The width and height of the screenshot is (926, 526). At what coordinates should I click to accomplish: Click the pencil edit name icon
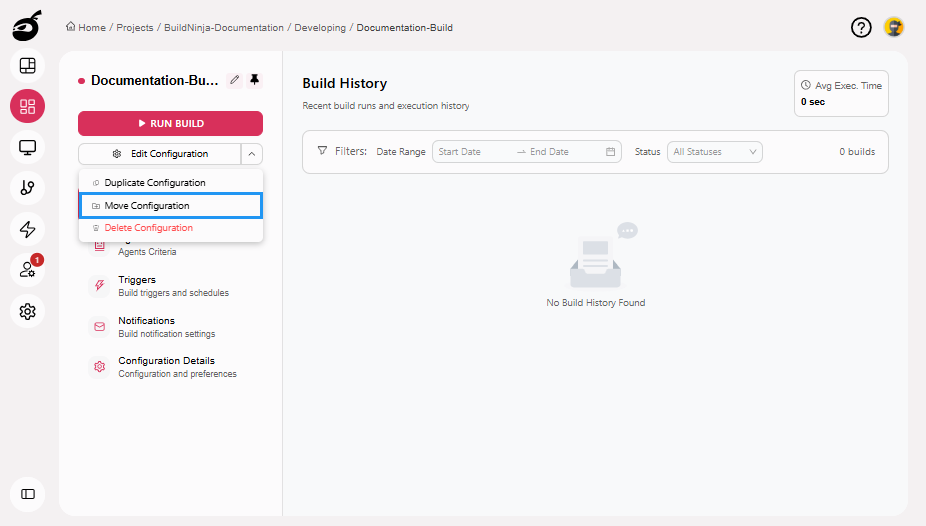[234, 80]
